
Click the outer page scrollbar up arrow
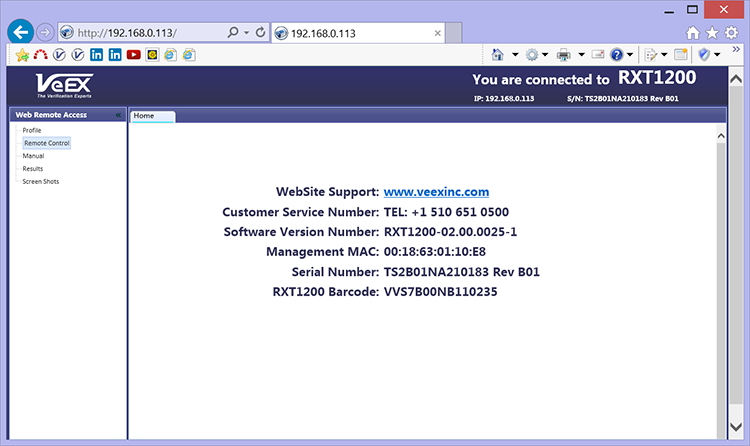click(x=736, y=78)
